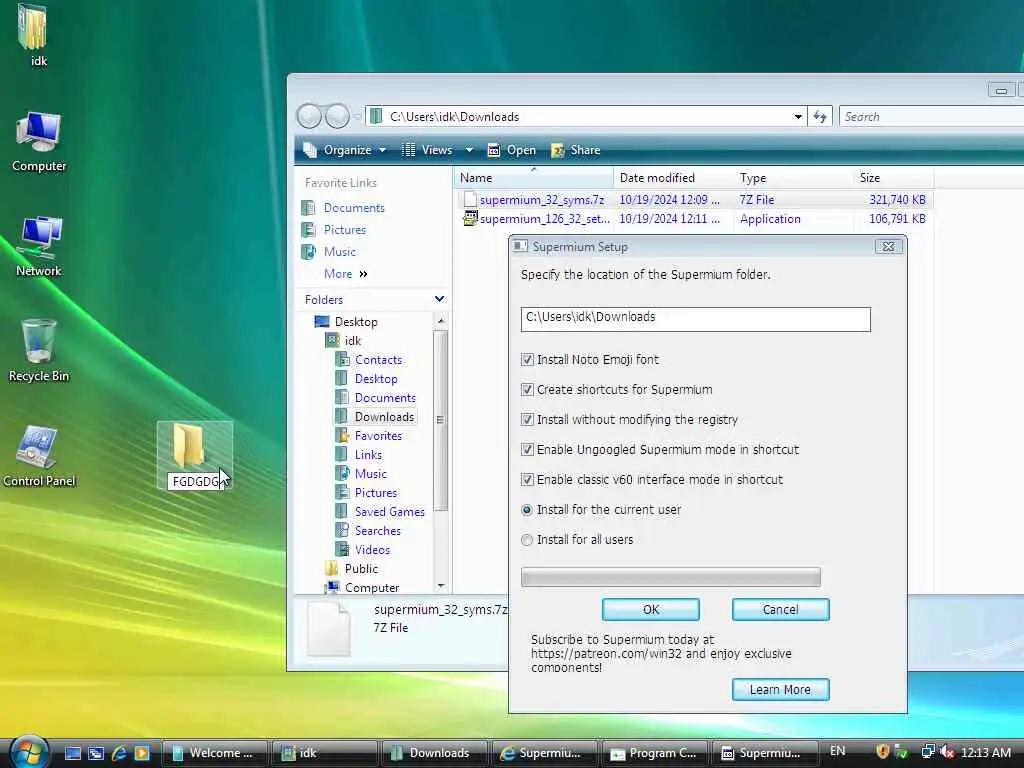Open the Control Panel desktop icon
1024x768 pixels.
click(39, 456)
